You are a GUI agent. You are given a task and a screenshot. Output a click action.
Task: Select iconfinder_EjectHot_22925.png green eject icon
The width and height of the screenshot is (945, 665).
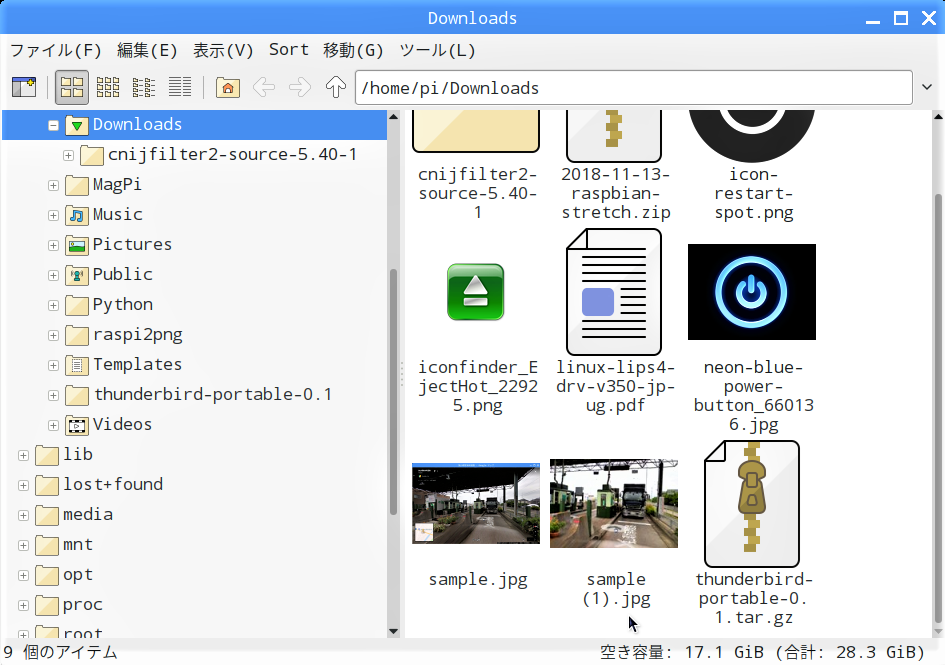click(476, 292)
